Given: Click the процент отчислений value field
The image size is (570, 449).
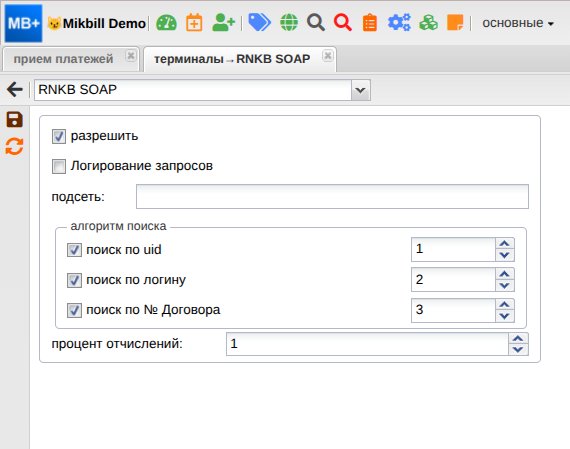Looking at the screenshot, I should click(367, 344).
